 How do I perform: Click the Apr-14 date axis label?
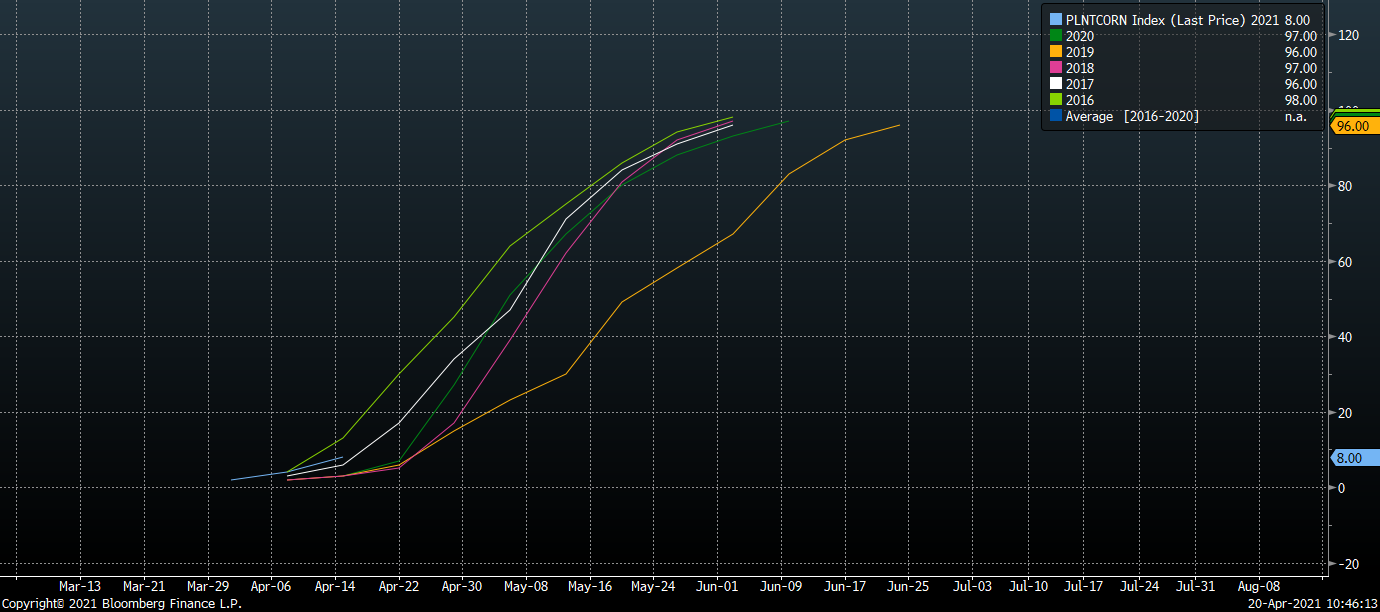click(x=335, y=586)
